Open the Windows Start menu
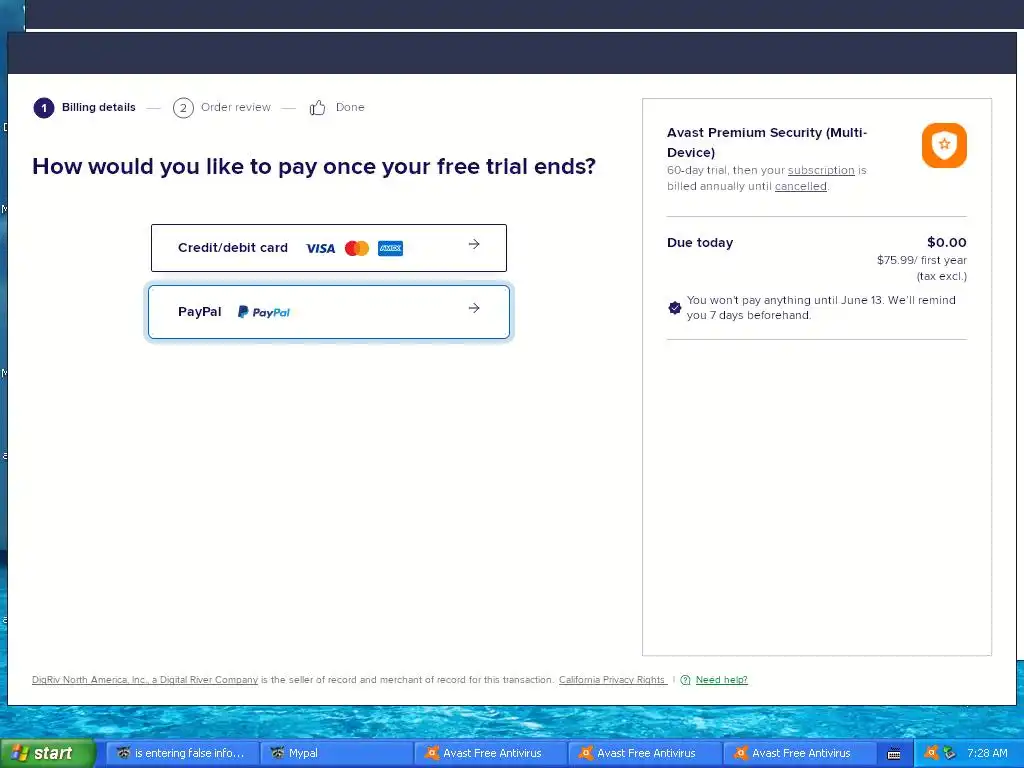This screenshot has height=768, width=1024. tap(47, 753)
